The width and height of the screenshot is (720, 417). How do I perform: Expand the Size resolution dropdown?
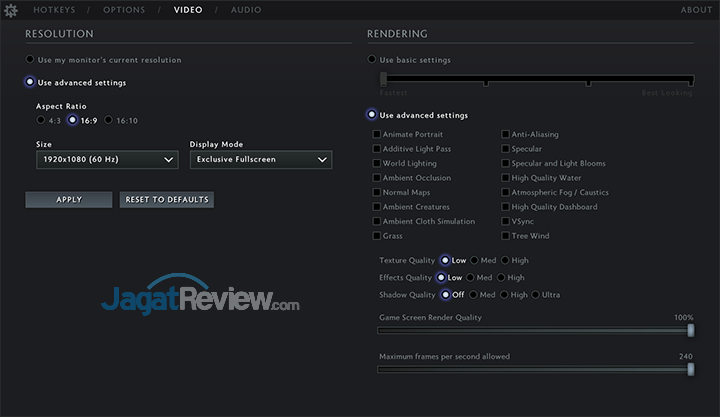pyautogui.click(x=106, y=159)
